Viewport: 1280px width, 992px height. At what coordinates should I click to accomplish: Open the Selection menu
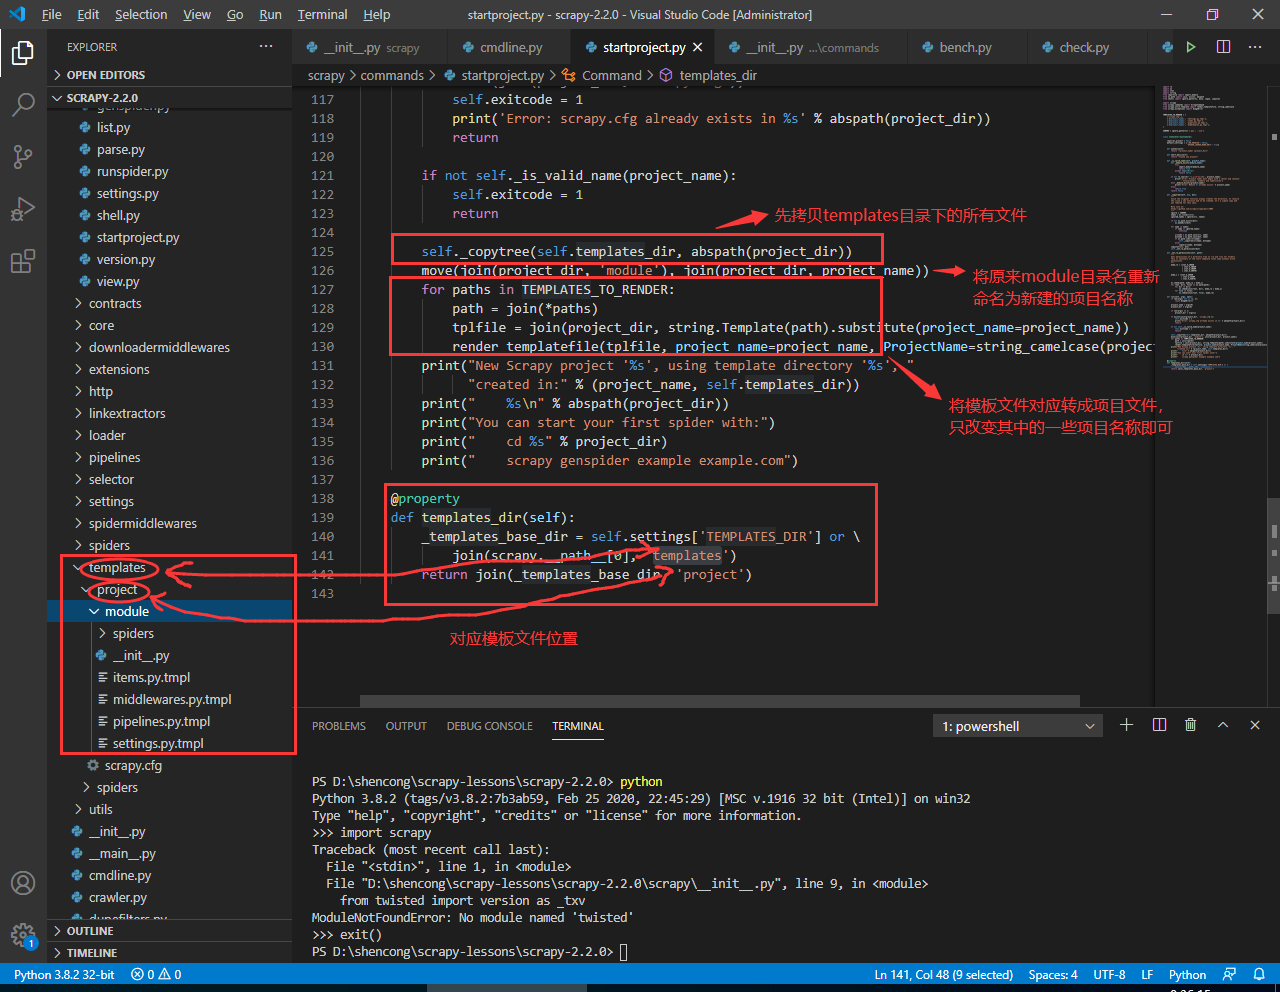[x=141, y=14]
